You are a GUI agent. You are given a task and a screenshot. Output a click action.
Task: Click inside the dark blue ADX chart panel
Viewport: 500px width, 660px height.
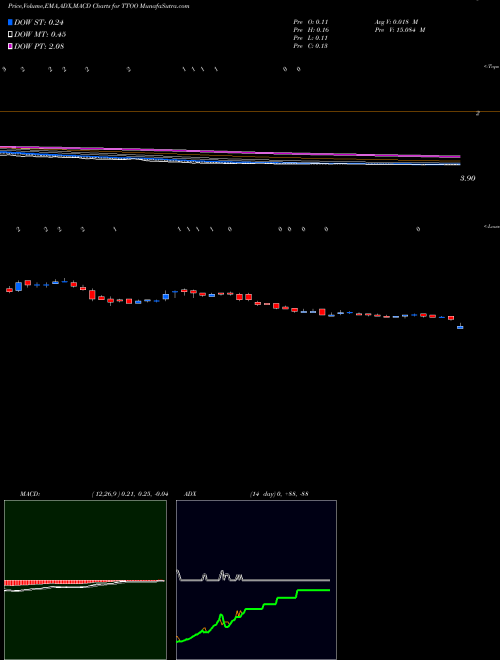256,580
